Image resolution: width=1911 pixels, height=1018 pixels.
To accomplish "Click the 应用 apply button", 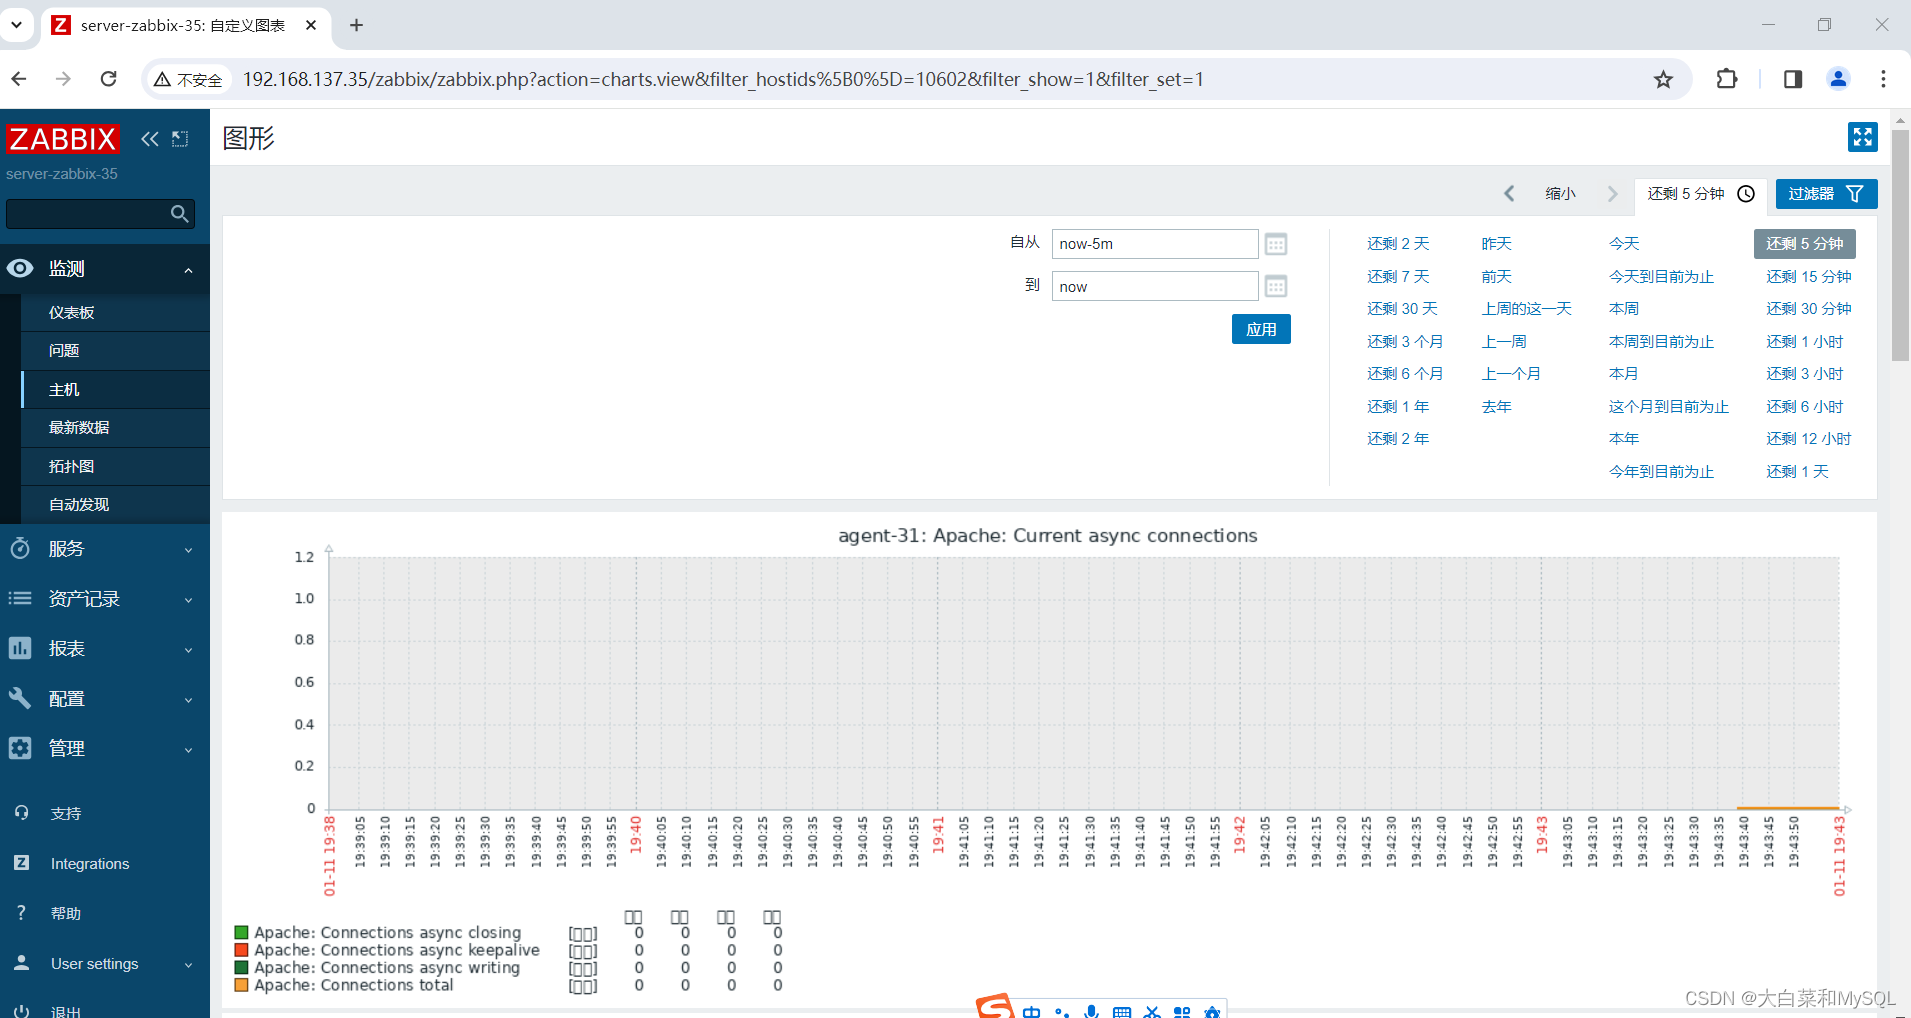I will coord(1261,329).
